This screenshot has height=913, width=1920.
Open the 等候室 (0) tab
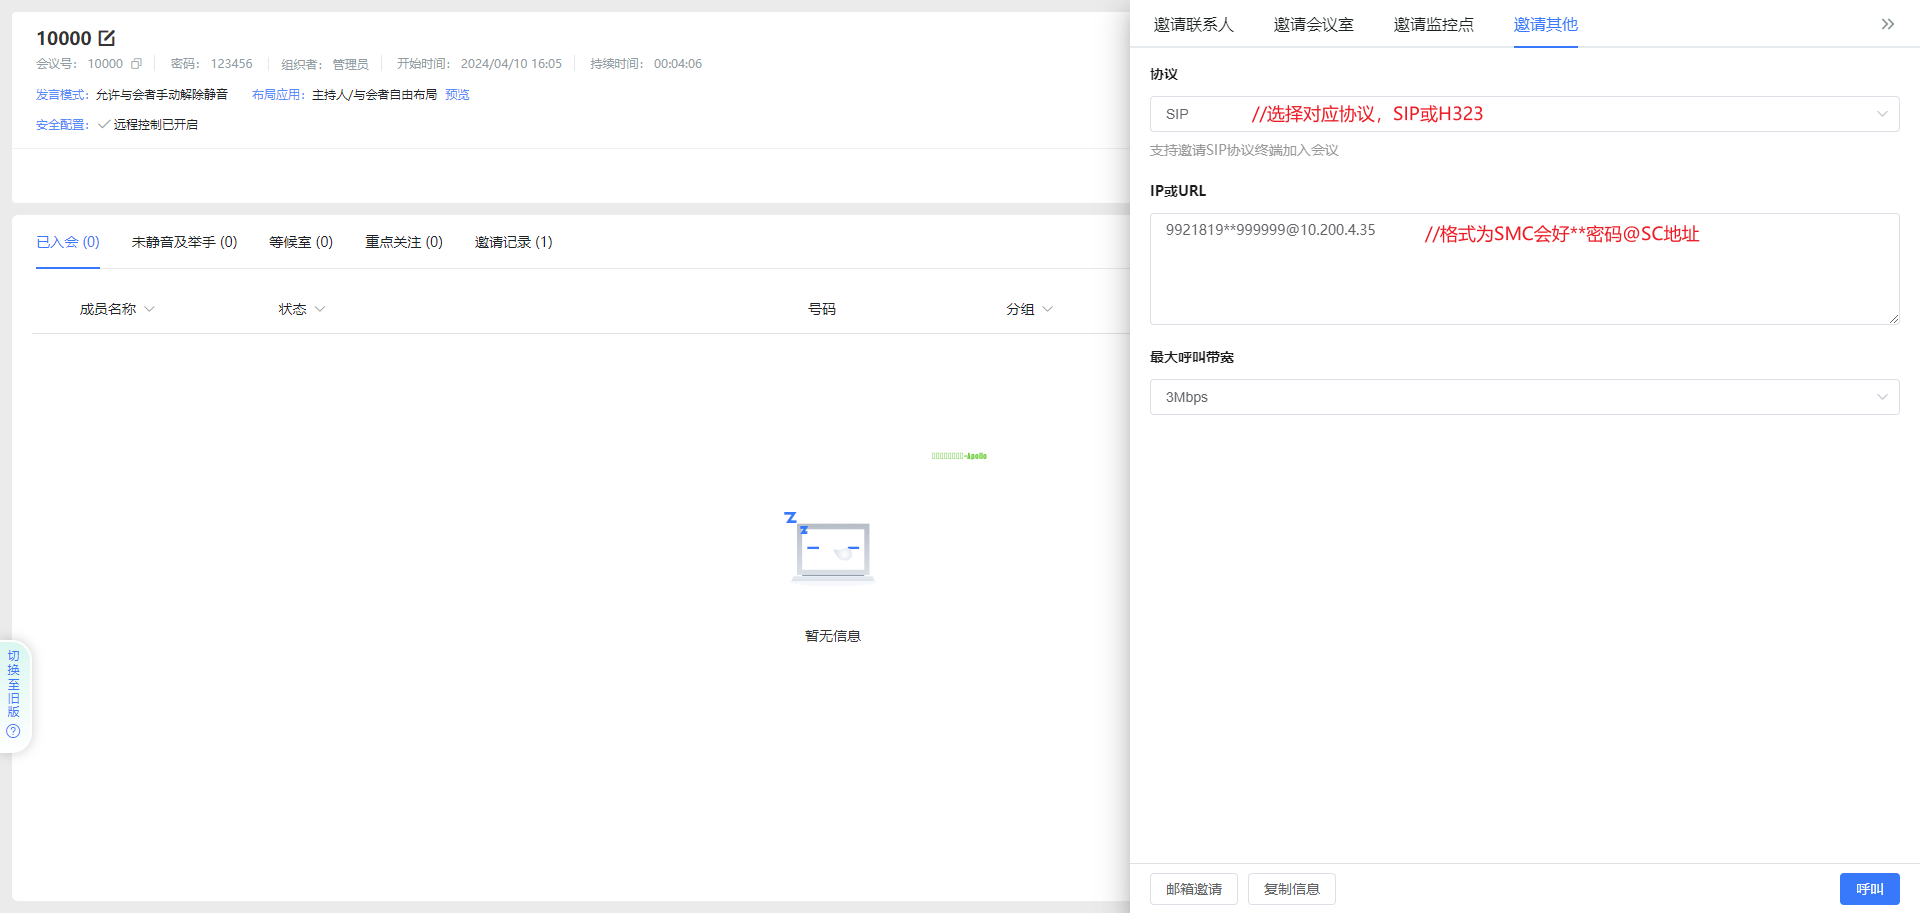tap(300, 242)
